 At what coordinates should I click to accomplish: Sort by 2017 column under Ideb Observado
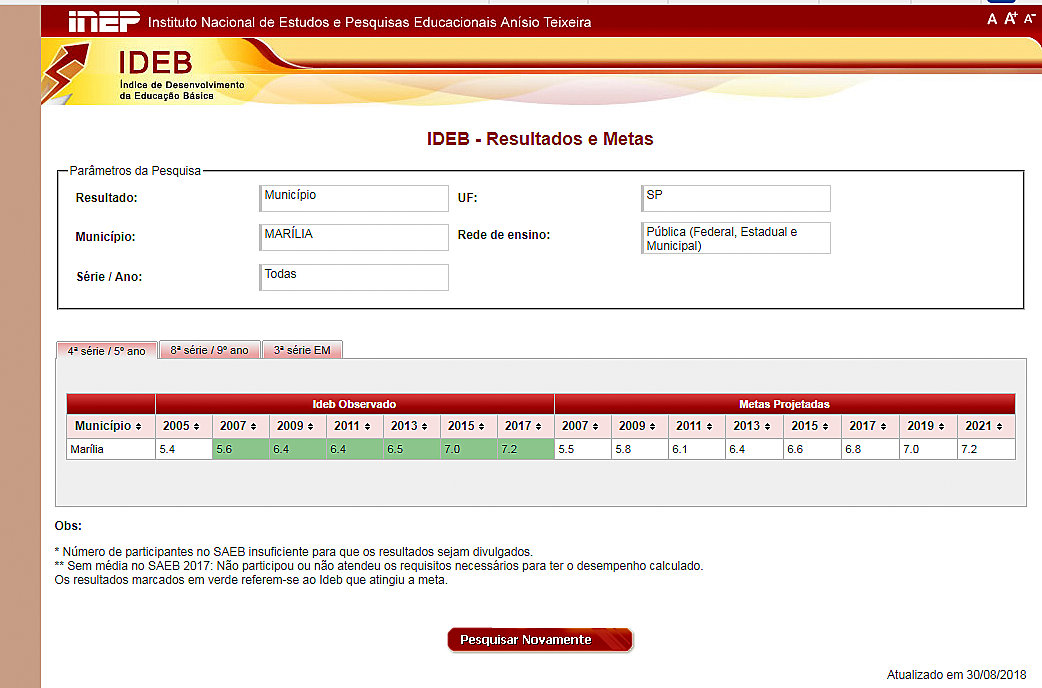[525, 426]
